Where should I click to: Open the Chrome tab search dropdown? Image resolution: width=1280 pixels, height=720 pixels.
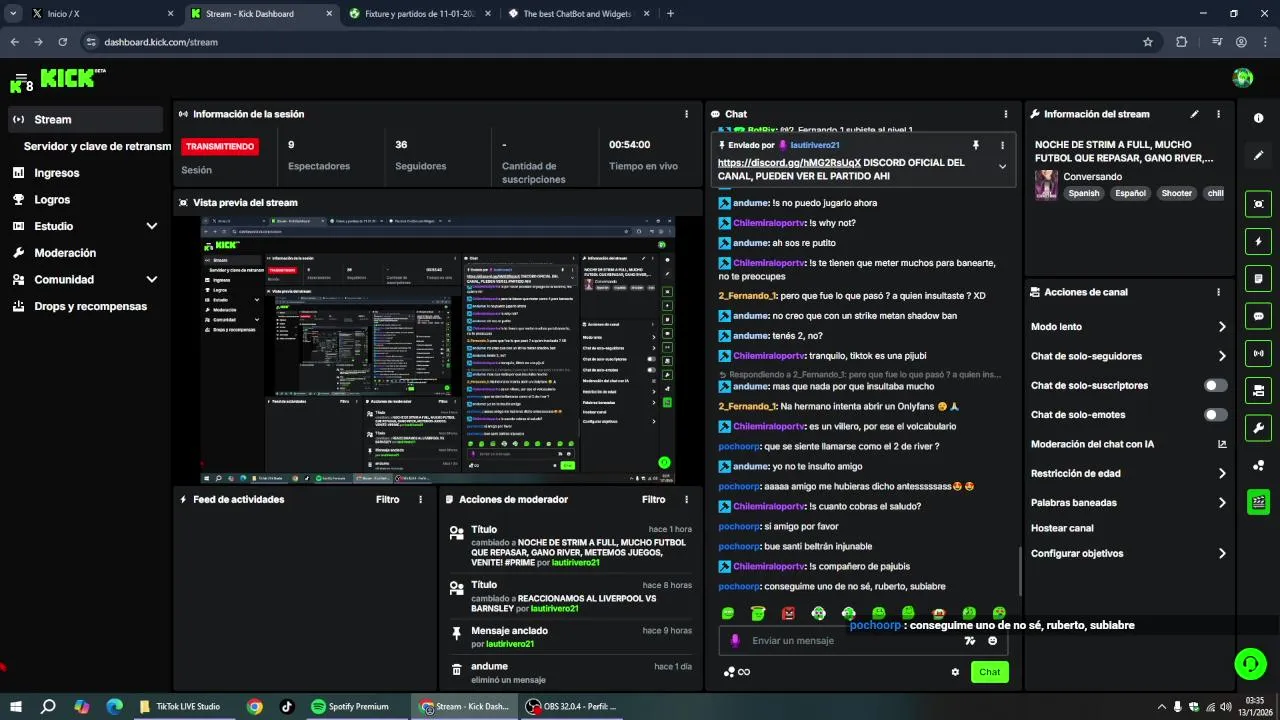coord(13,14)
